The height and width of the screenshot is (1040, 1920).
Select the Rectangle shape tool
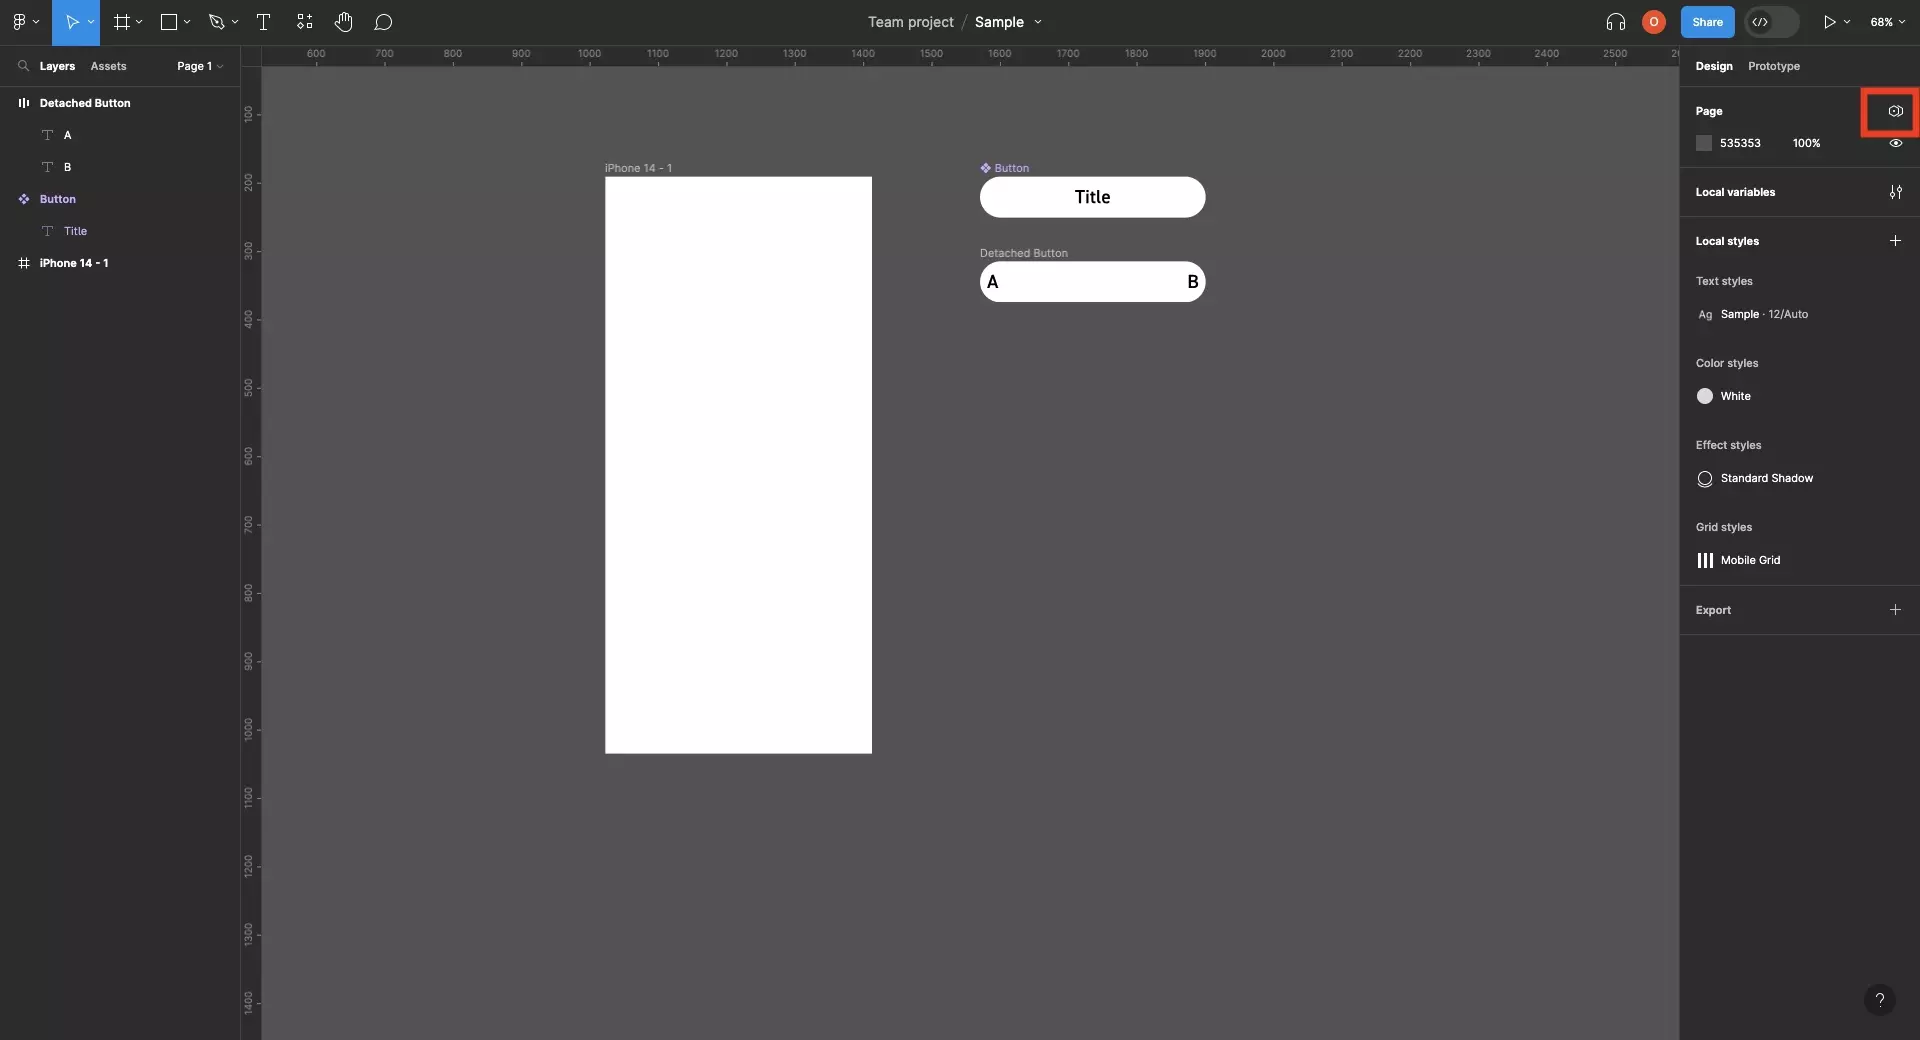click(x=169, y=22)
